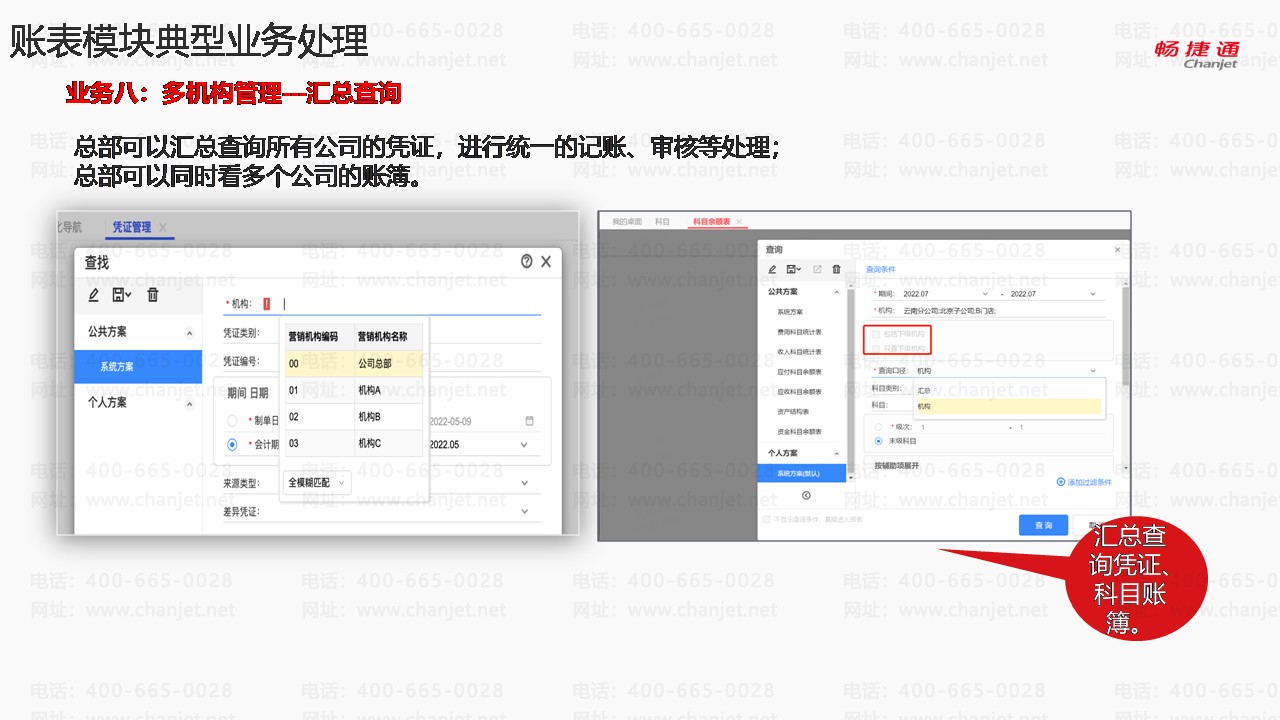The image size is (1280, 720).
Task: Pick the 03 机构C row
Action: [354, 443]
